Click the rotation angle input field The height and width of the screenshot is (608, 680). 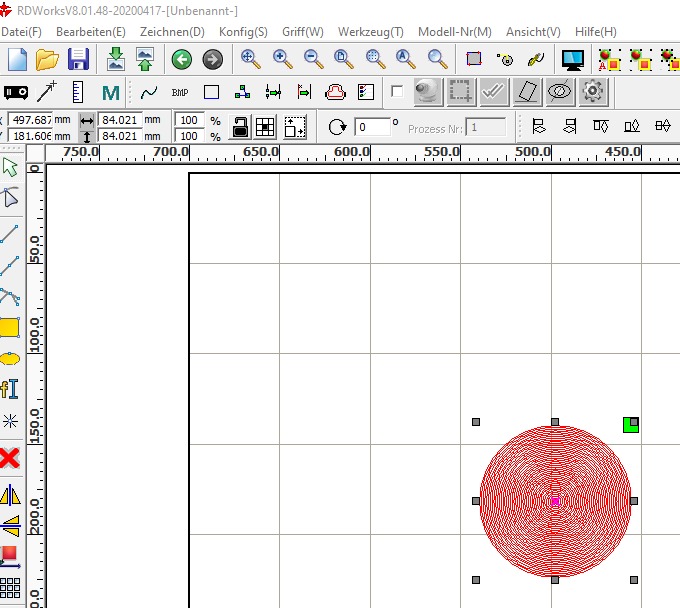click(372, 127)
